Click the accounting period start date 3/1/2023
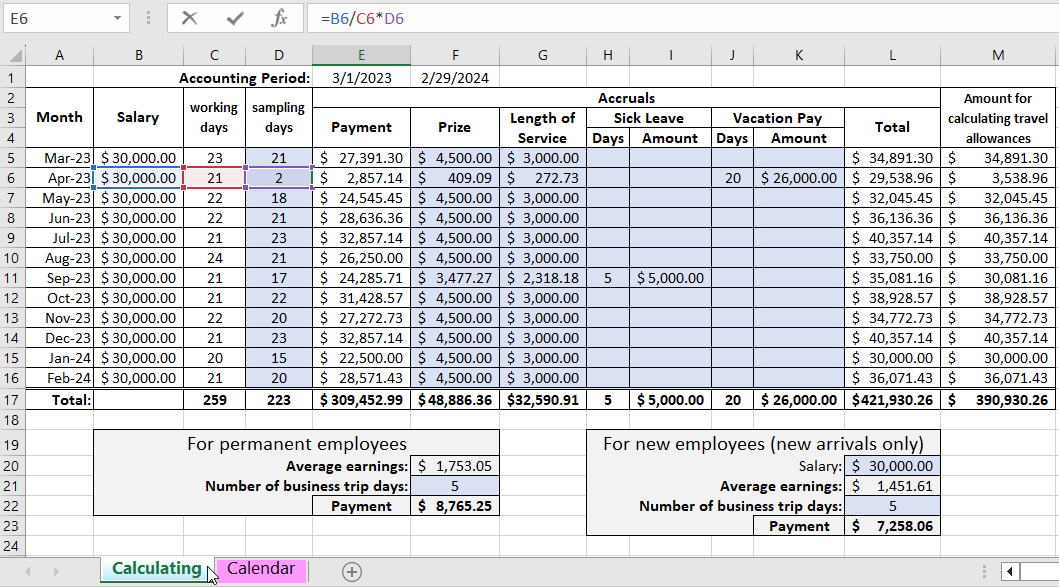 (x=361, y=77)
